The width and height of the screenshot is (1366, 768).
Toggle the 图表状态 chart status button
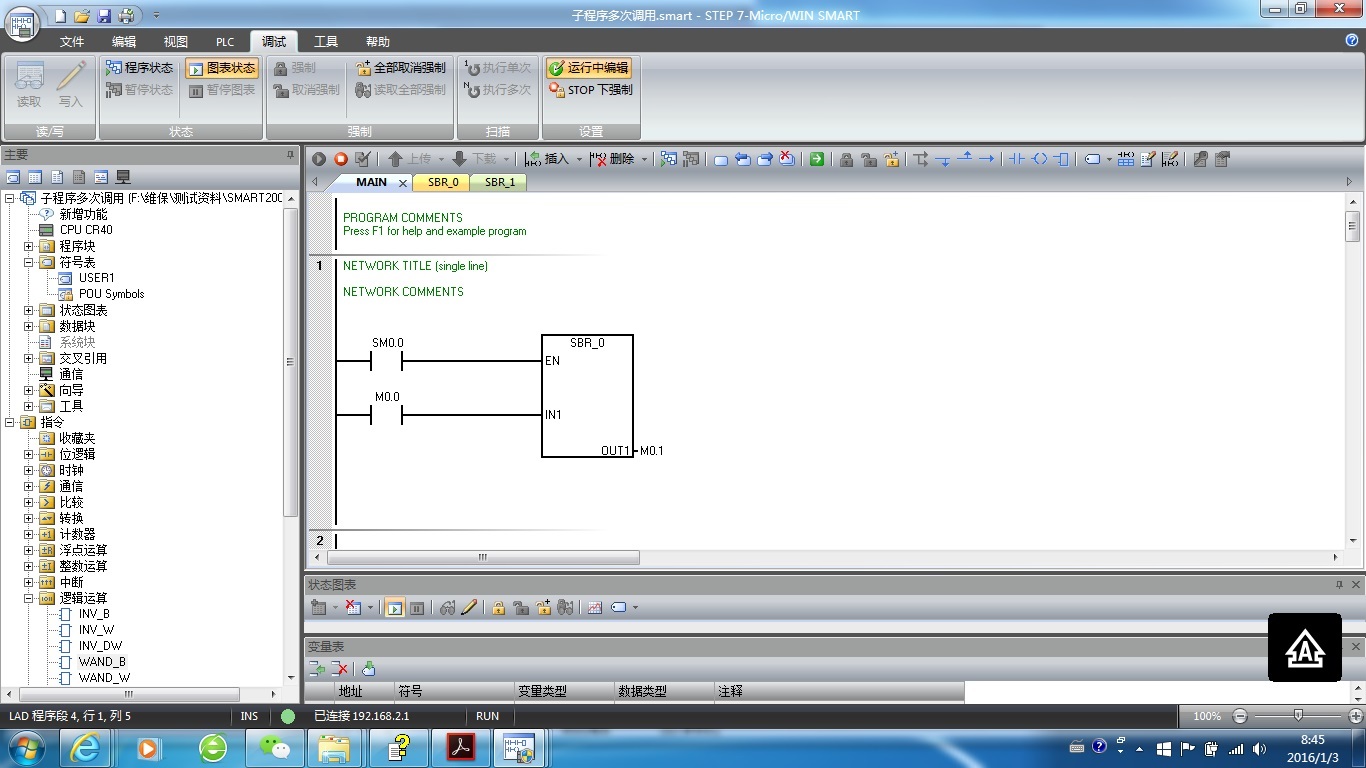click(x=221, y=68)
